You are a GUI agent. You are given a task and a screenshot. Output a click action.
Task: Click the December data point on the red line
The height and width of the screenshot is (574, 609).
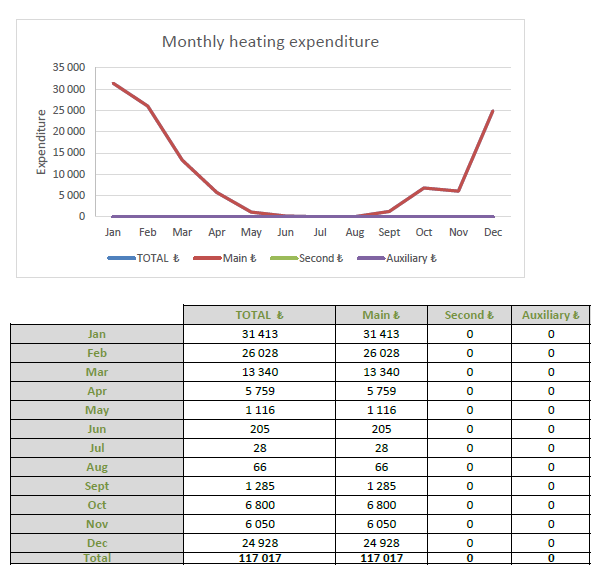point(493,110)
